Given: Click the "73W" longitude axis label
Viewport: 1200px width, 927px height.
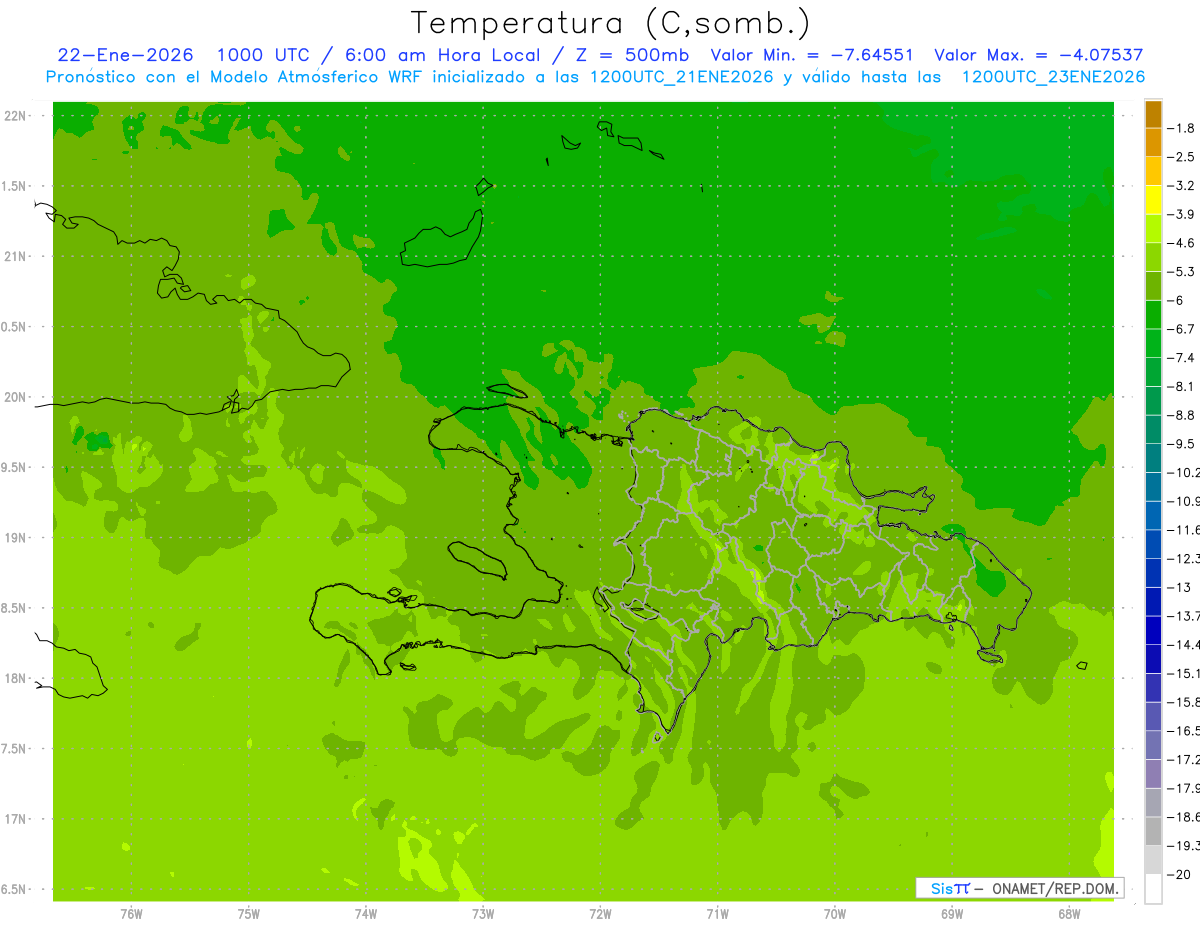Looking at the screenshot, I should coord(483,914).
